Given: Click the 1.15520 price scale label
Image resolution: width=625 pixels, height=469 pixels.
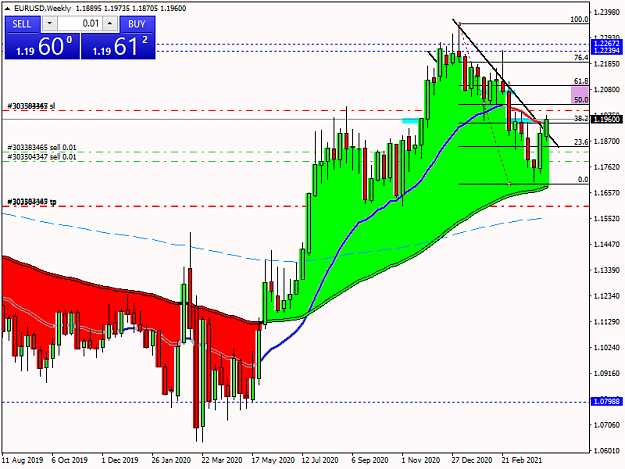Looking at the screenshot, I should 607,219.
